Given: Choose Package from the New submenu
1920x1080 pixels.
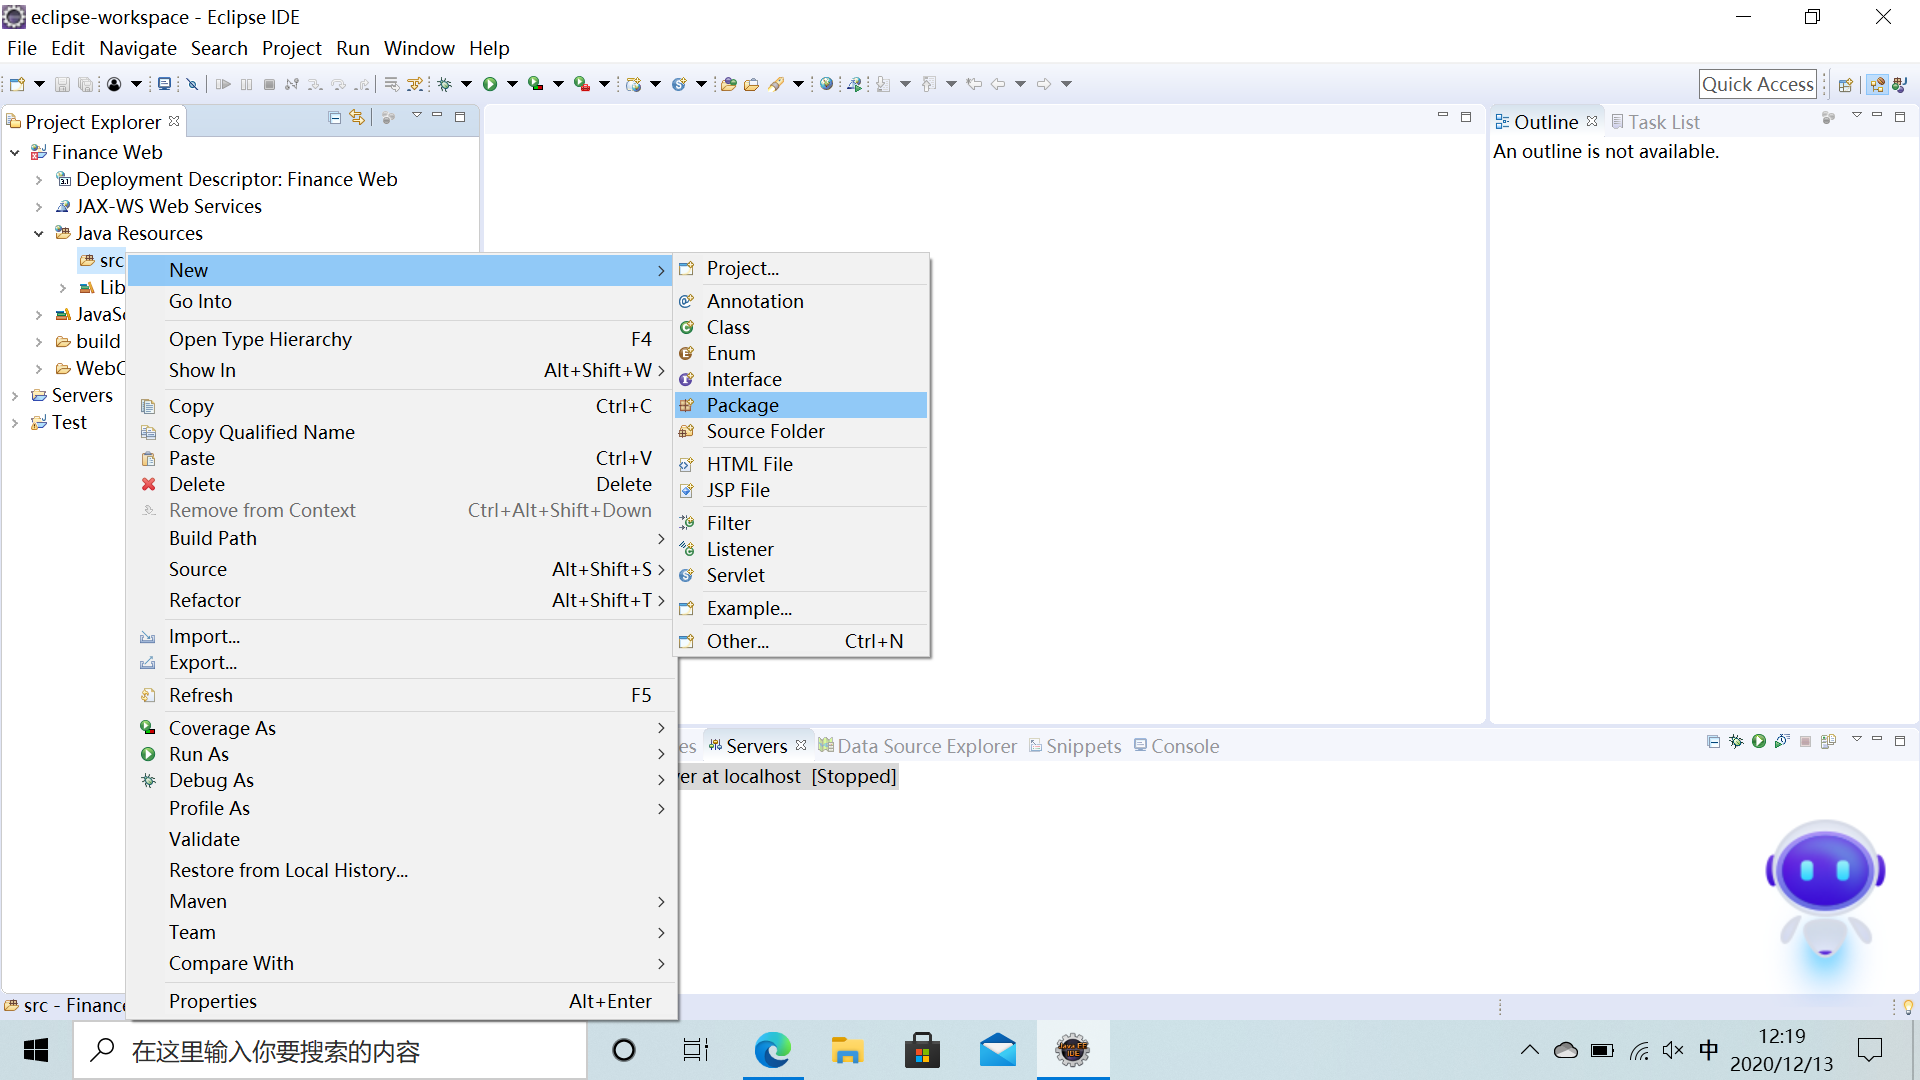Looking at the screenshot, I should 801,405.
